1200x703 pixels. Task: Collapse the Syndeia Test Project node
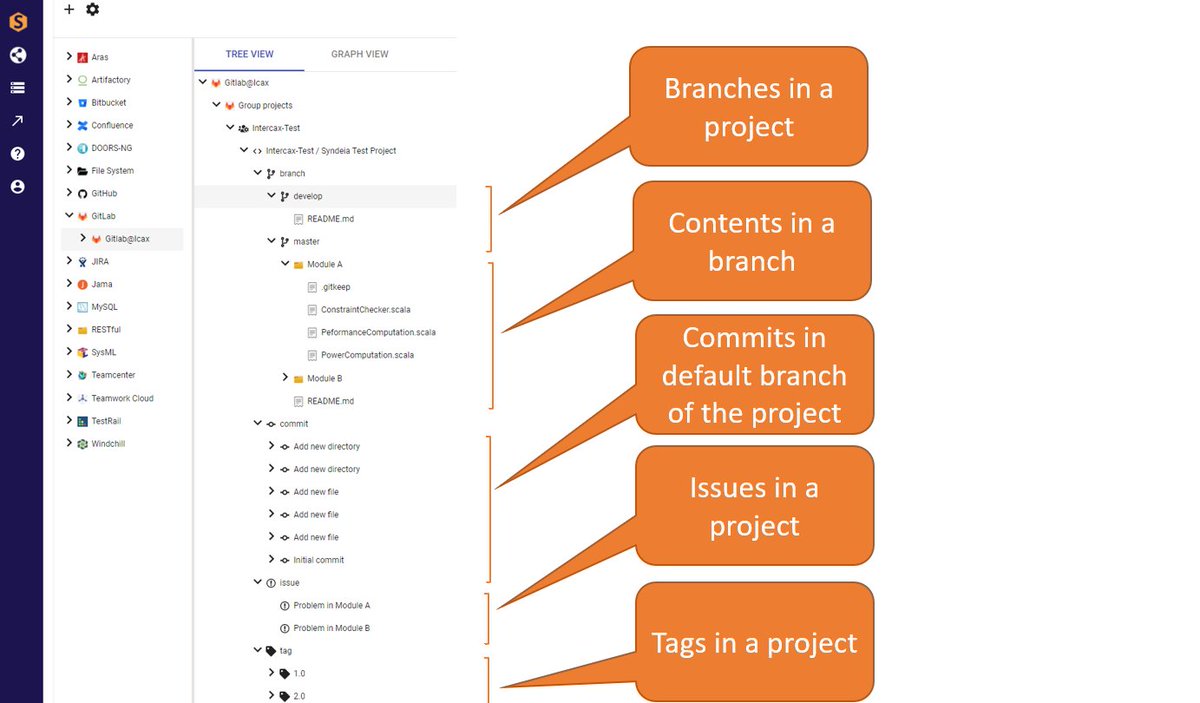tap(244, 151)
